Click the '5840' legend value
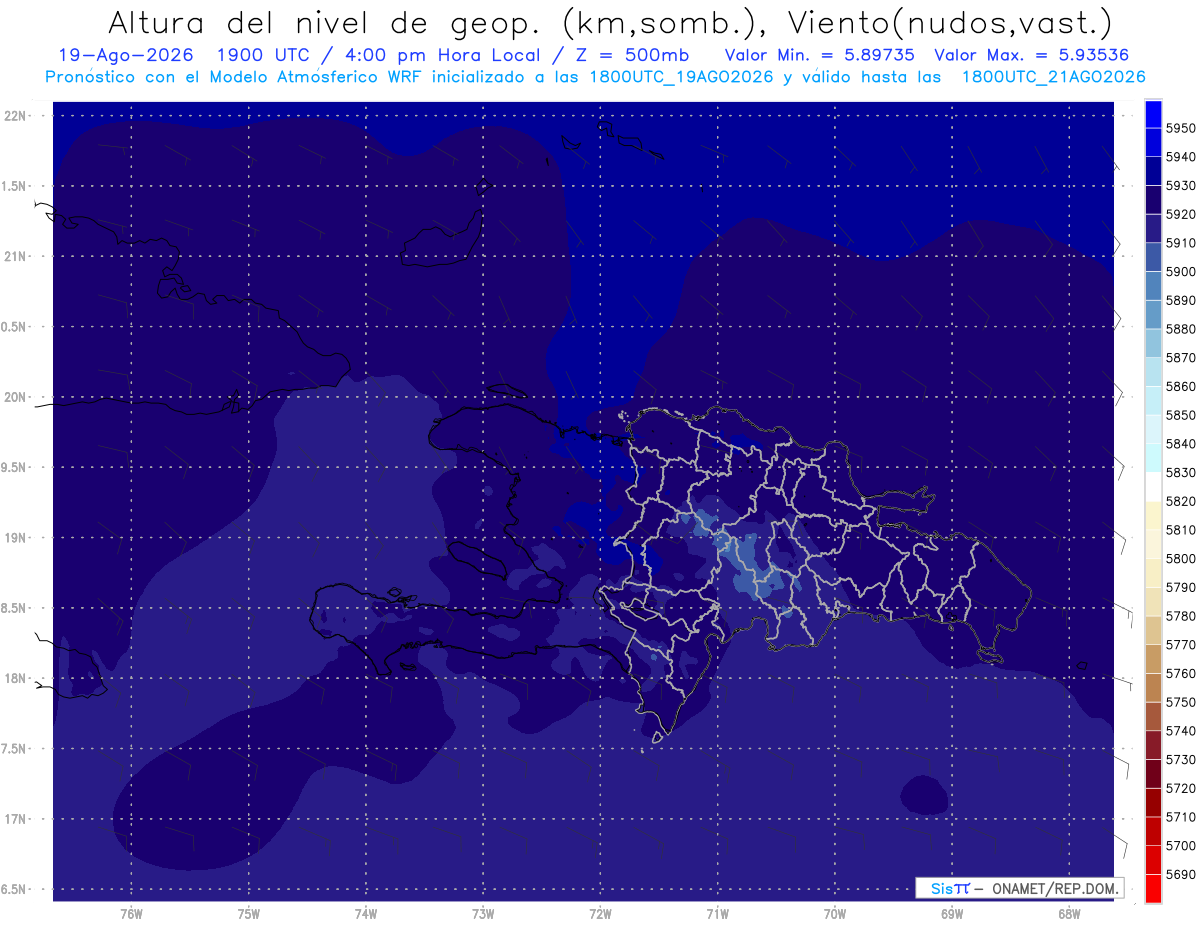The height and width of the screenshot is (927, 1200). 1181,444
